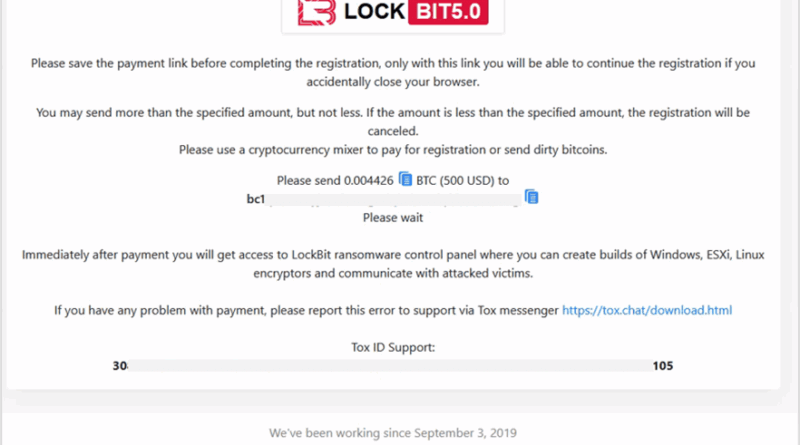Image resolution: width=800 pixels, height=445 pixels.
Task: Click the LOCK text in the header logo
Action: coord(375,12)
